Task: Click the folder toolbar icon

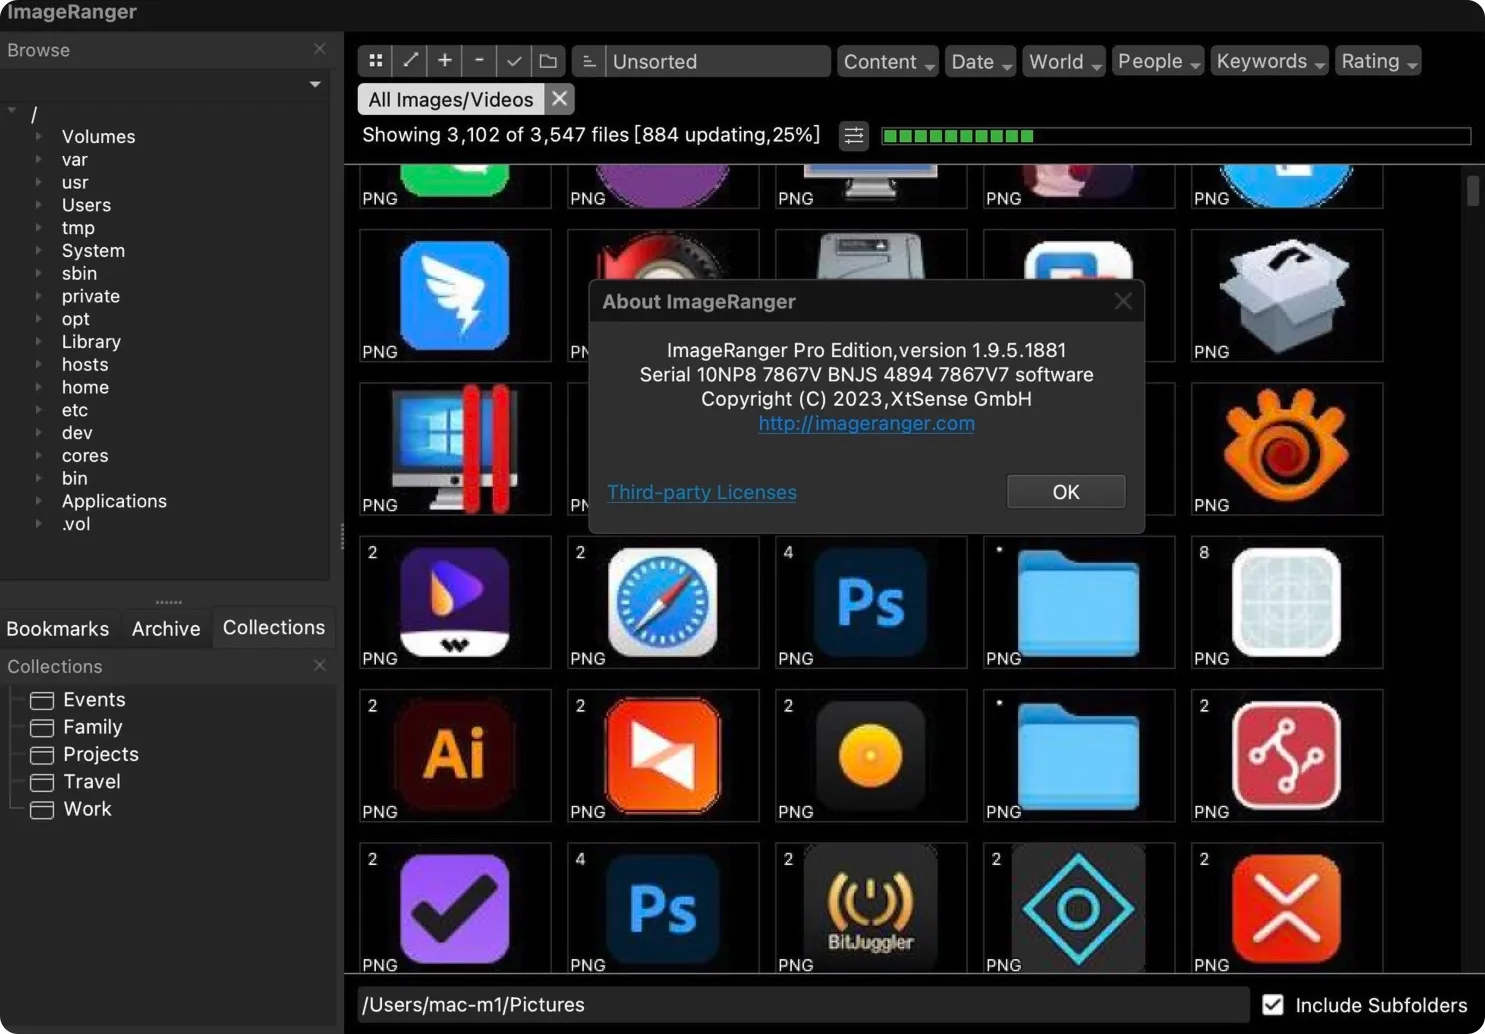Action: point(548,61)
